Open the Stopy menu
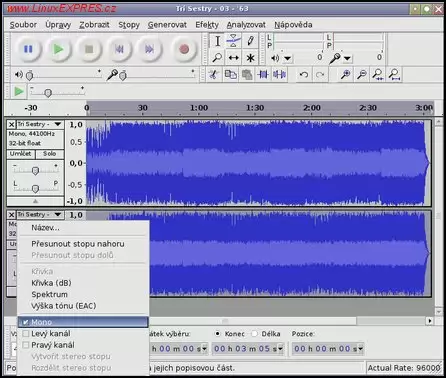The image size is (446, 378). 129,25
